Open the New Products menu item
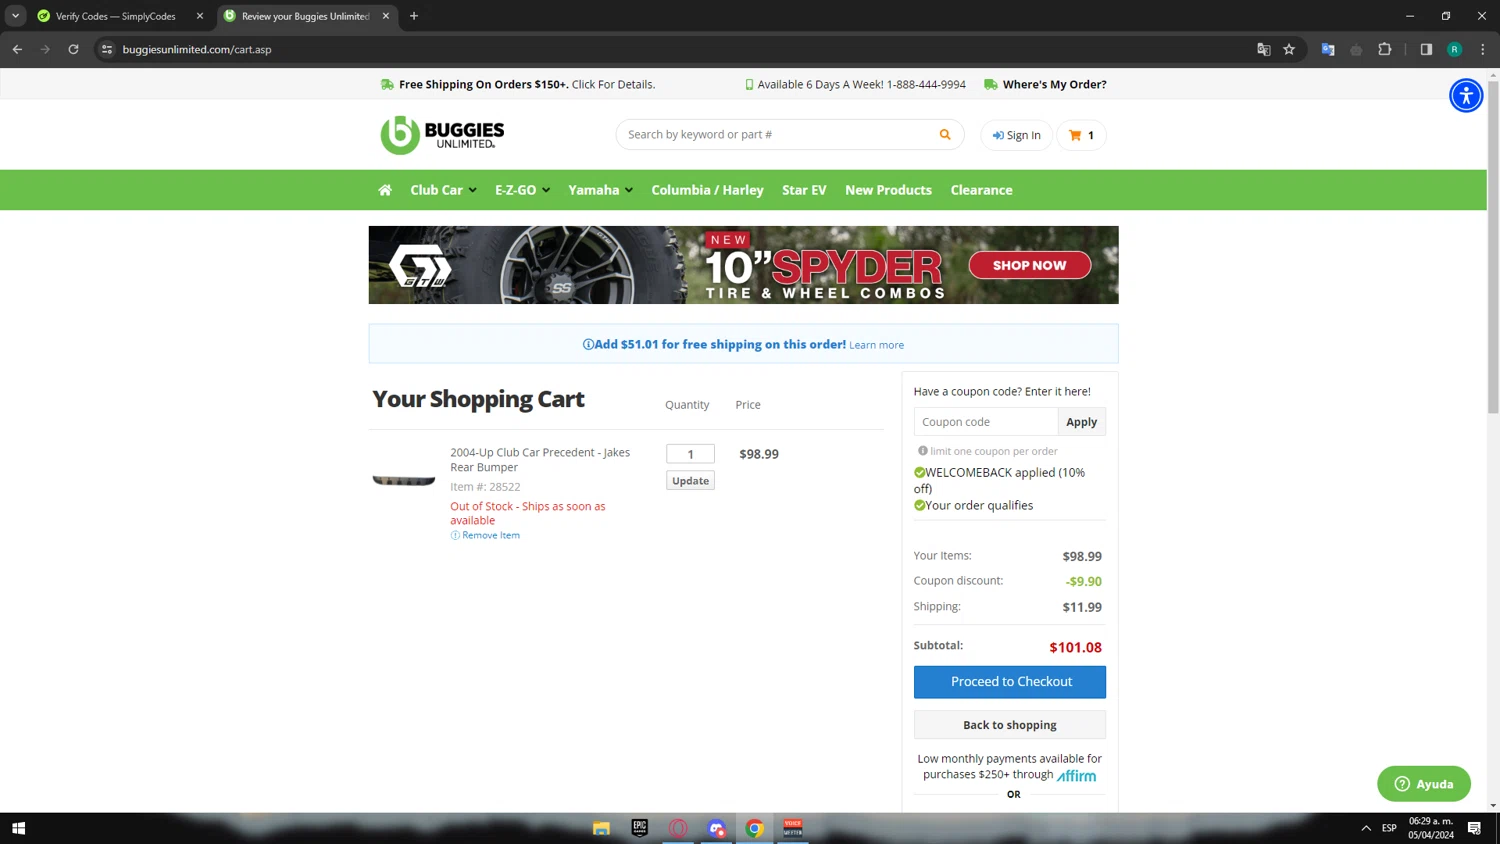The height and width of the screenshot is (844, 1500). click(888, 190)
